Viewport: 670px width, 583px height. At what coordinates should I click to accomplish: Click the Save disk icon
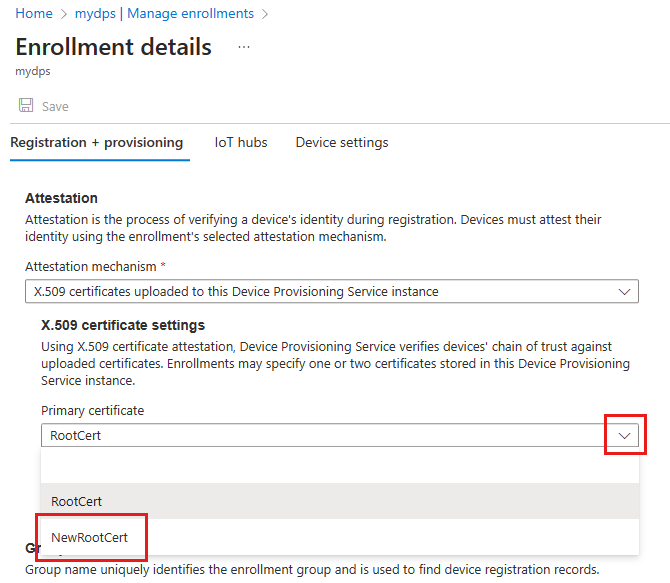[26, 105]
